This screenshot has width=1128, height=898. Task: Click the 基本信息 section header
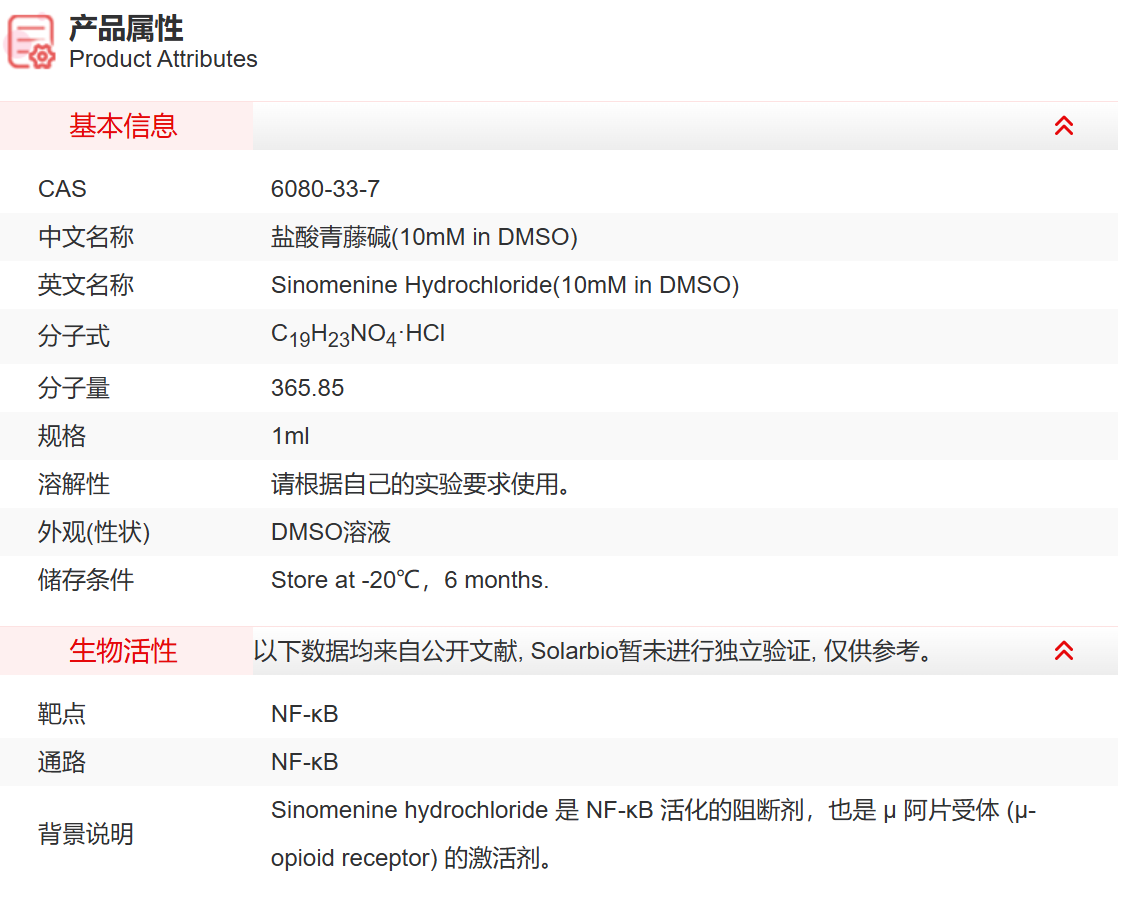122,125
